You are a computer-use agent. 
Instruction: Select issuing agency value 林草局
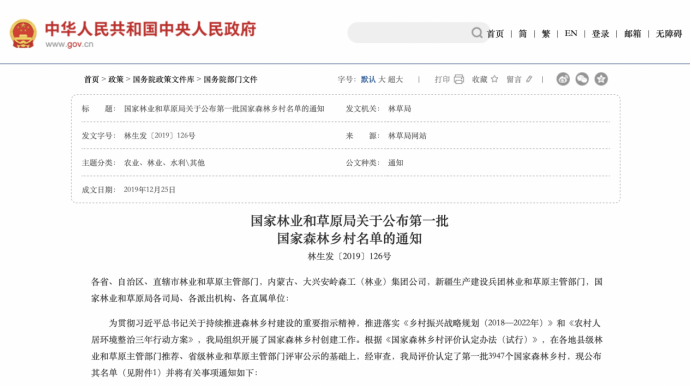[x=400, y=109]
